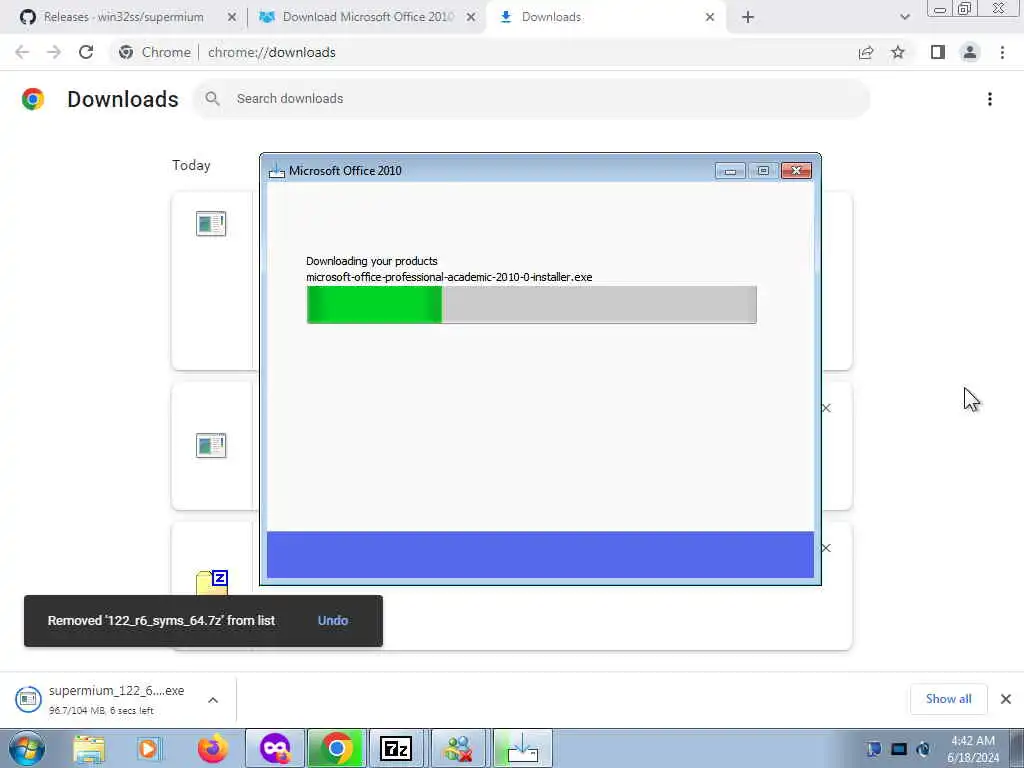Screen dimensions: 1024x768
Task: Bookmark this page with the star
Action: [x=898, y=52]
